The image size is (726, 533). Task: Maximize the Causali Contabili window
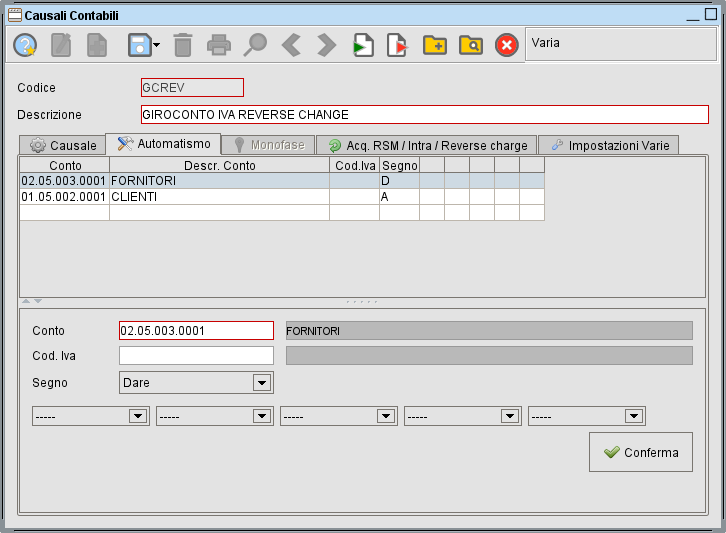pyautogui.click(x=711, y=14)
